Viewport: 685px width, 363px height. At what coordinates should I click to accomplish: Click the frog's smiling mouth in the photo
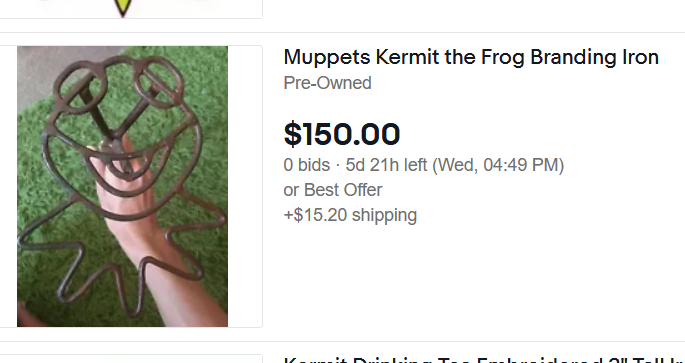point(125,162)
